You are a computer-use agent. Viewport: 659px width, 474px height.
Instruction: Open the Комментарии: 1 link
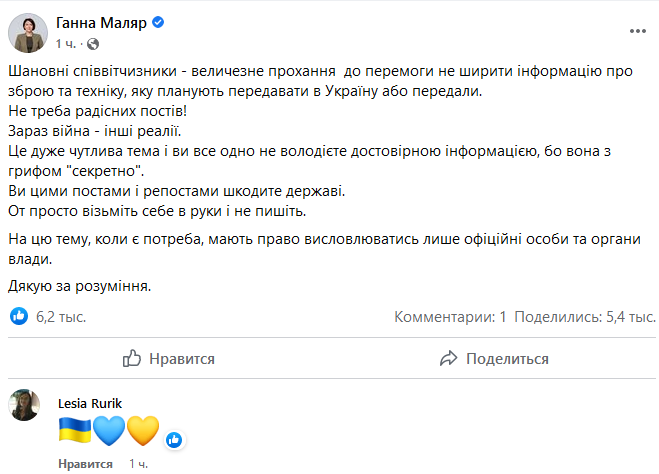pos(450,317)
